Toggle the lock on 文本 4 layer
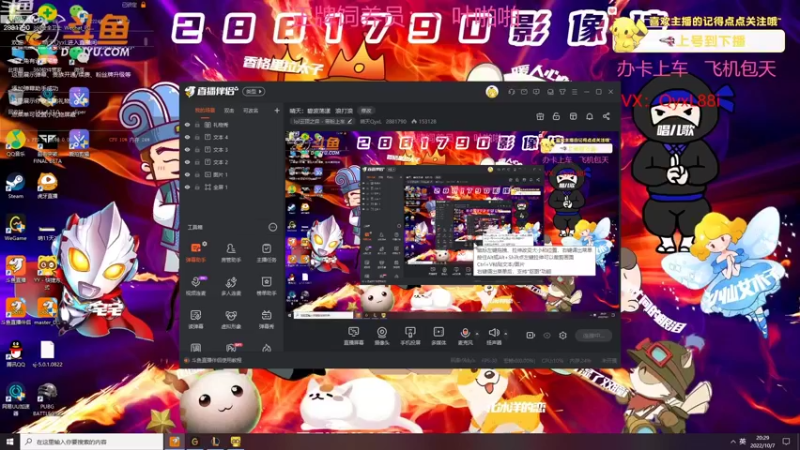800x450 pixels. (197, 137)
